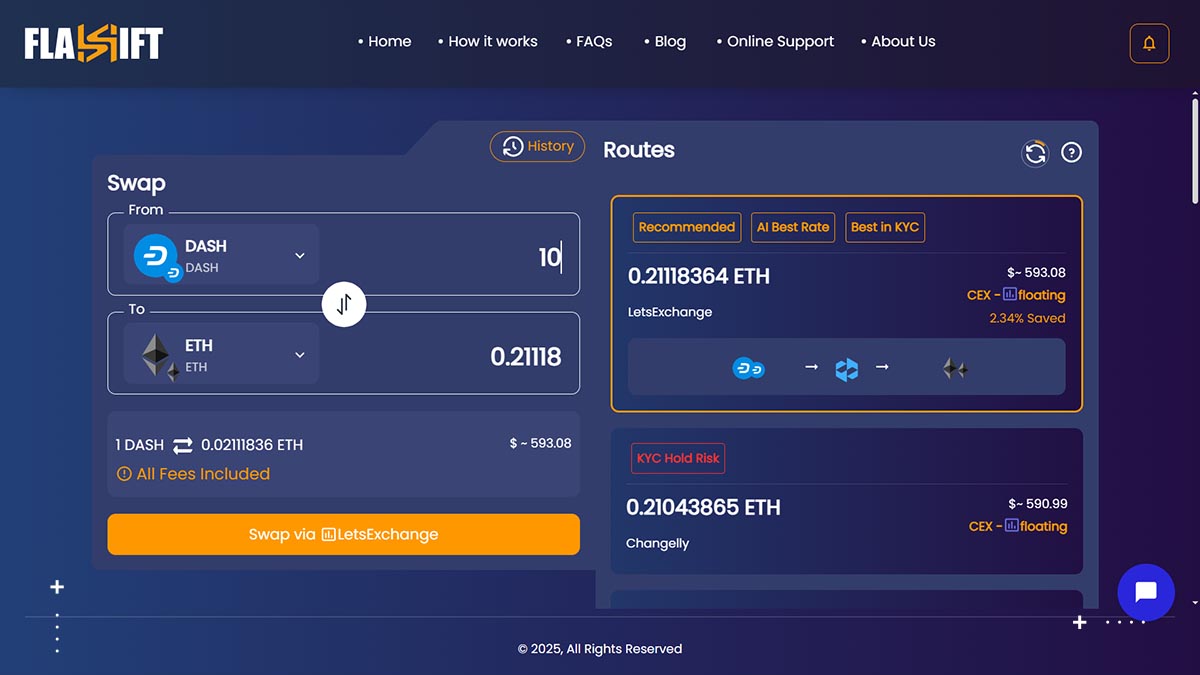Click the Flashift logo
Screen dimensions: 1200x675
coord(96,42)
